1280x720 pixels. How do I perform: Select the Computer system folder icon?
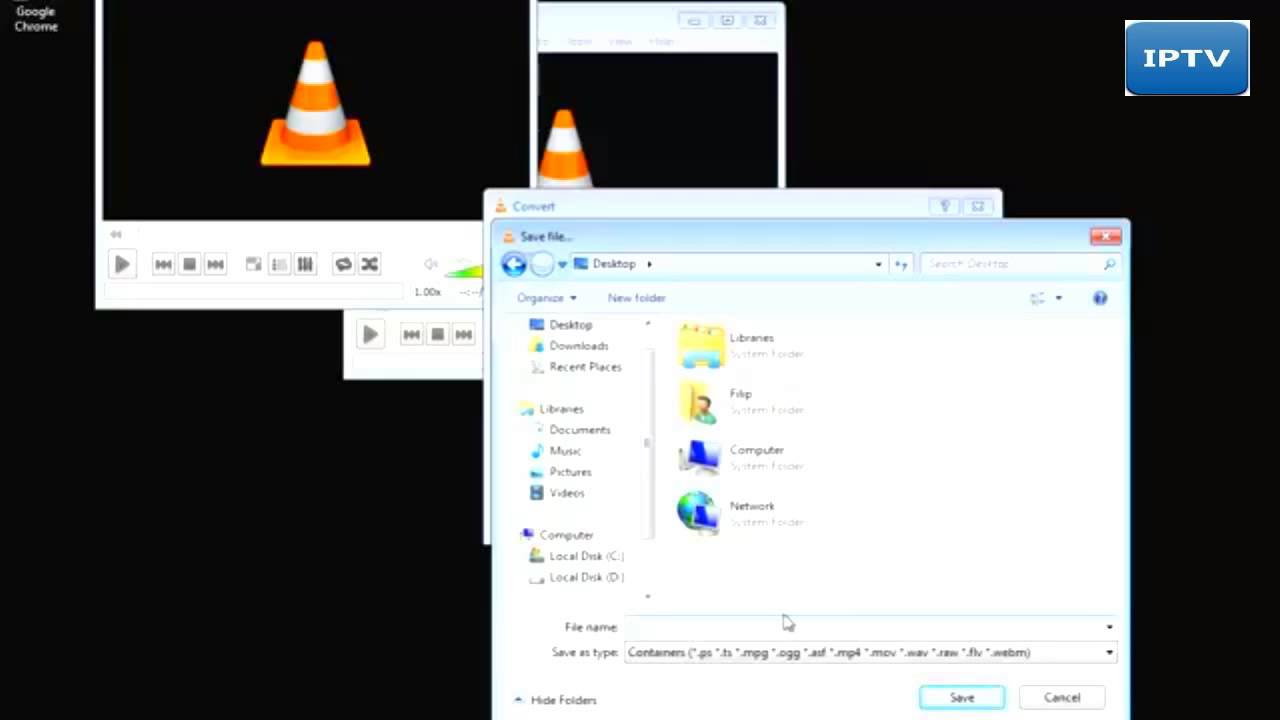click(x=701, y=458)
